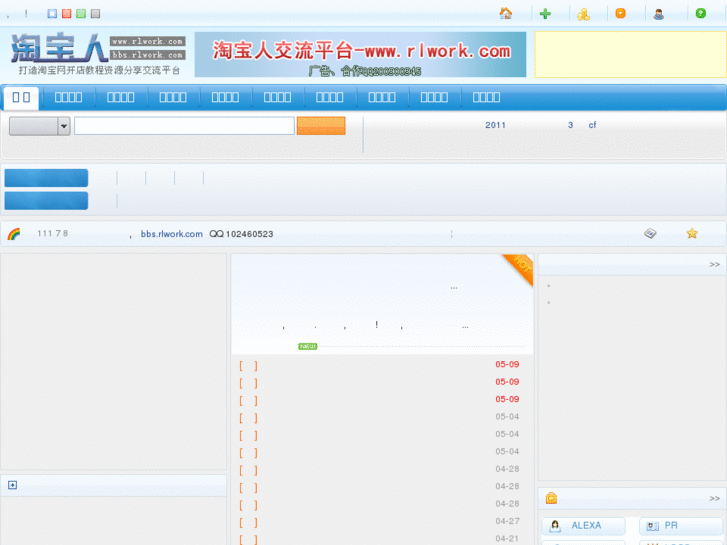Open the user avatar icon

pos(658,14)
